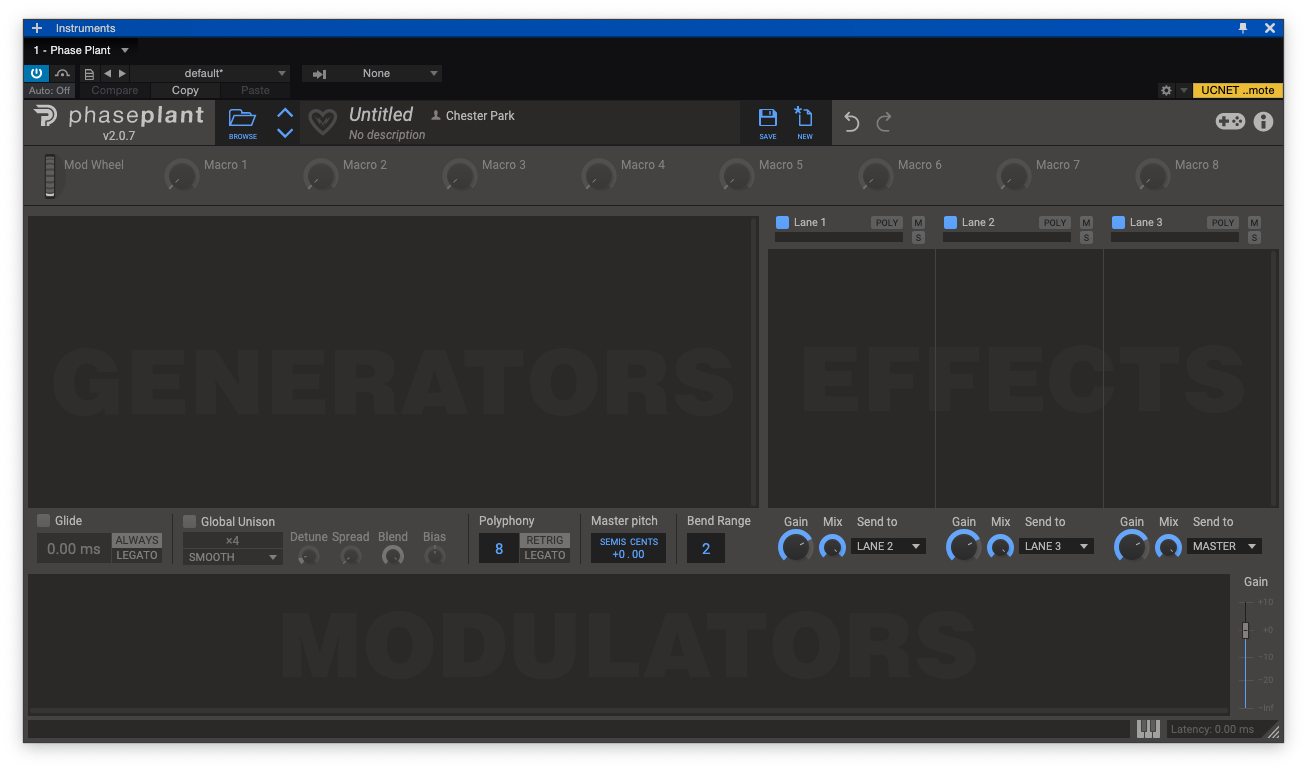Open Lane 2 Send to LANE 3 dropdown
This screenshot has width=1307, height=770.
(x=1056, y=546)
